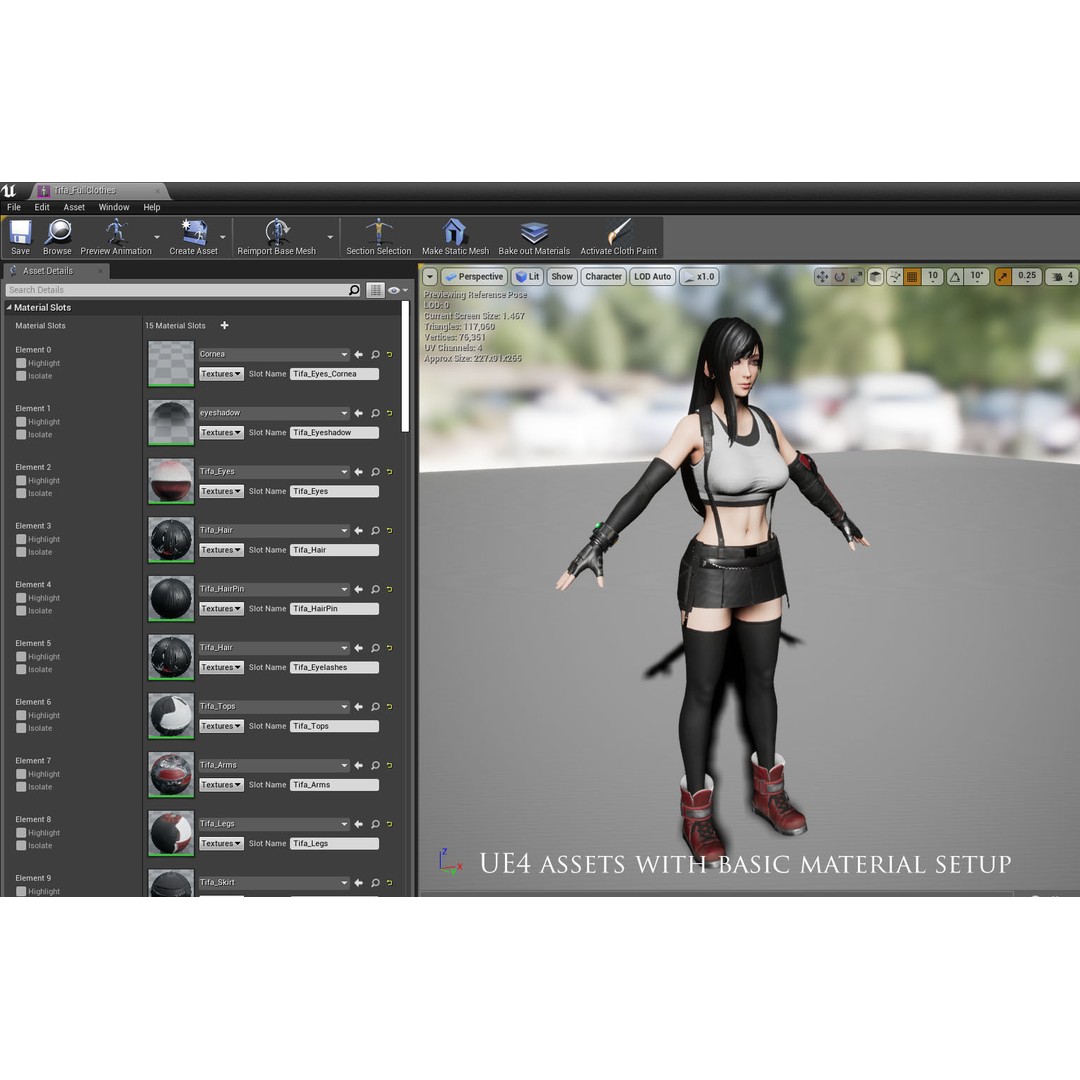Enable Highlight for Element 0

[21, 363]
